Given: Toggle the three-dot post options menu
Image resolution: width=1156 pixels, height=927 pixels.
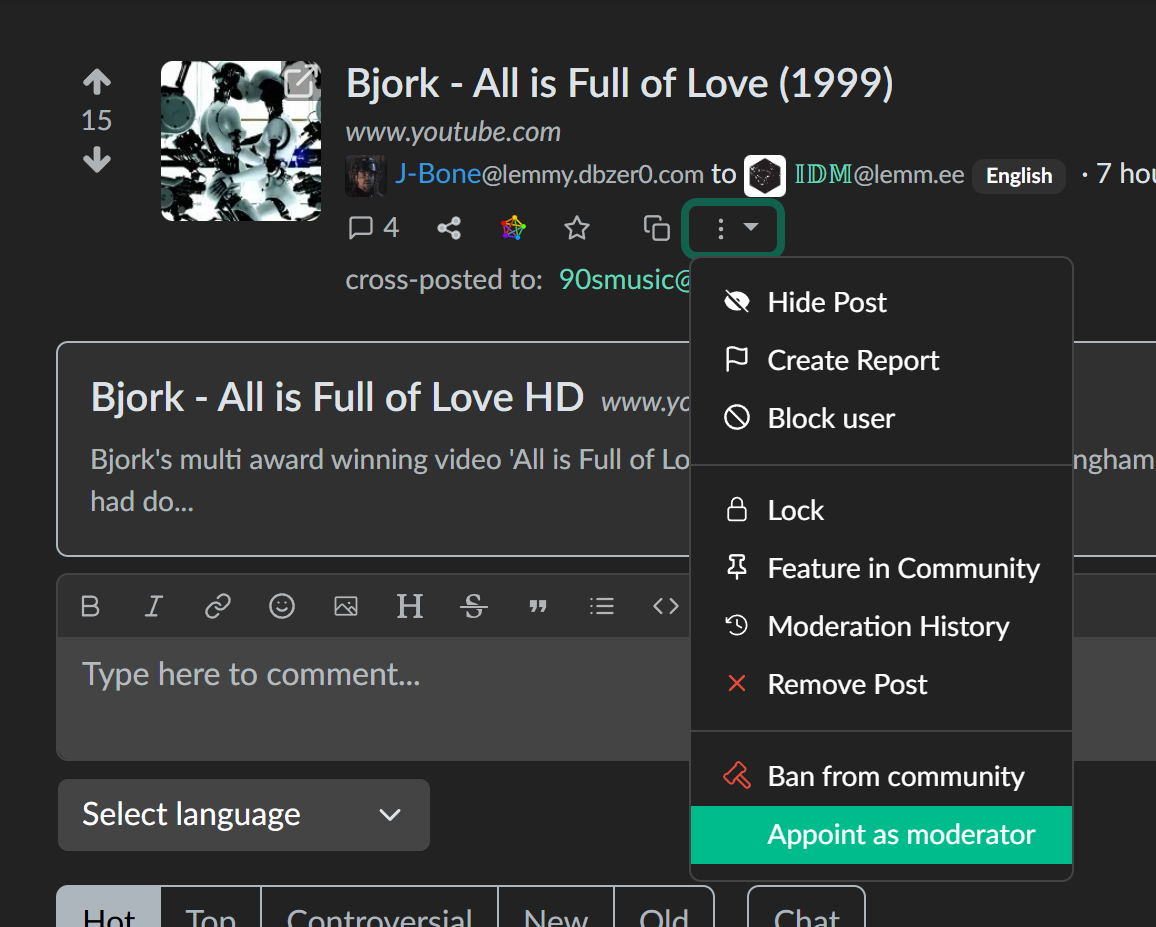Looking at the screenshot, I should pyautogui.click(x=734, y=228).
